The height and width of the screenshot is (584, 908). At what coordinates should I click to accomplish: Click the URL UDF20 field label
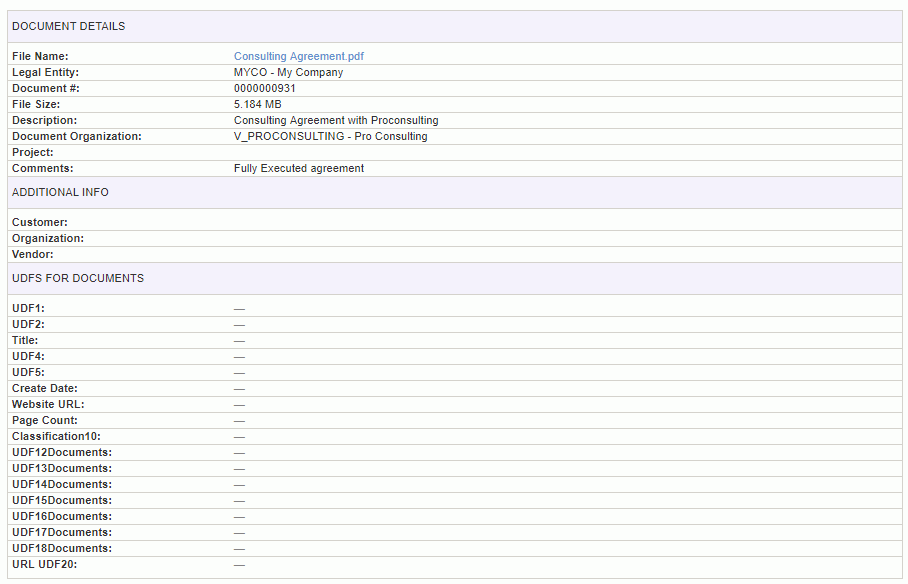[45, 564]
